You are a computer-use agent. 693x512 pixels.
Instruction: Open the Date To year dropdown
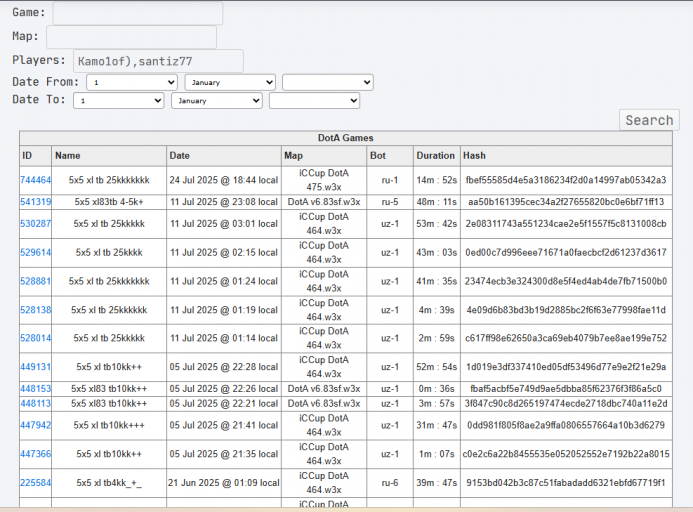tap(315, 100)
